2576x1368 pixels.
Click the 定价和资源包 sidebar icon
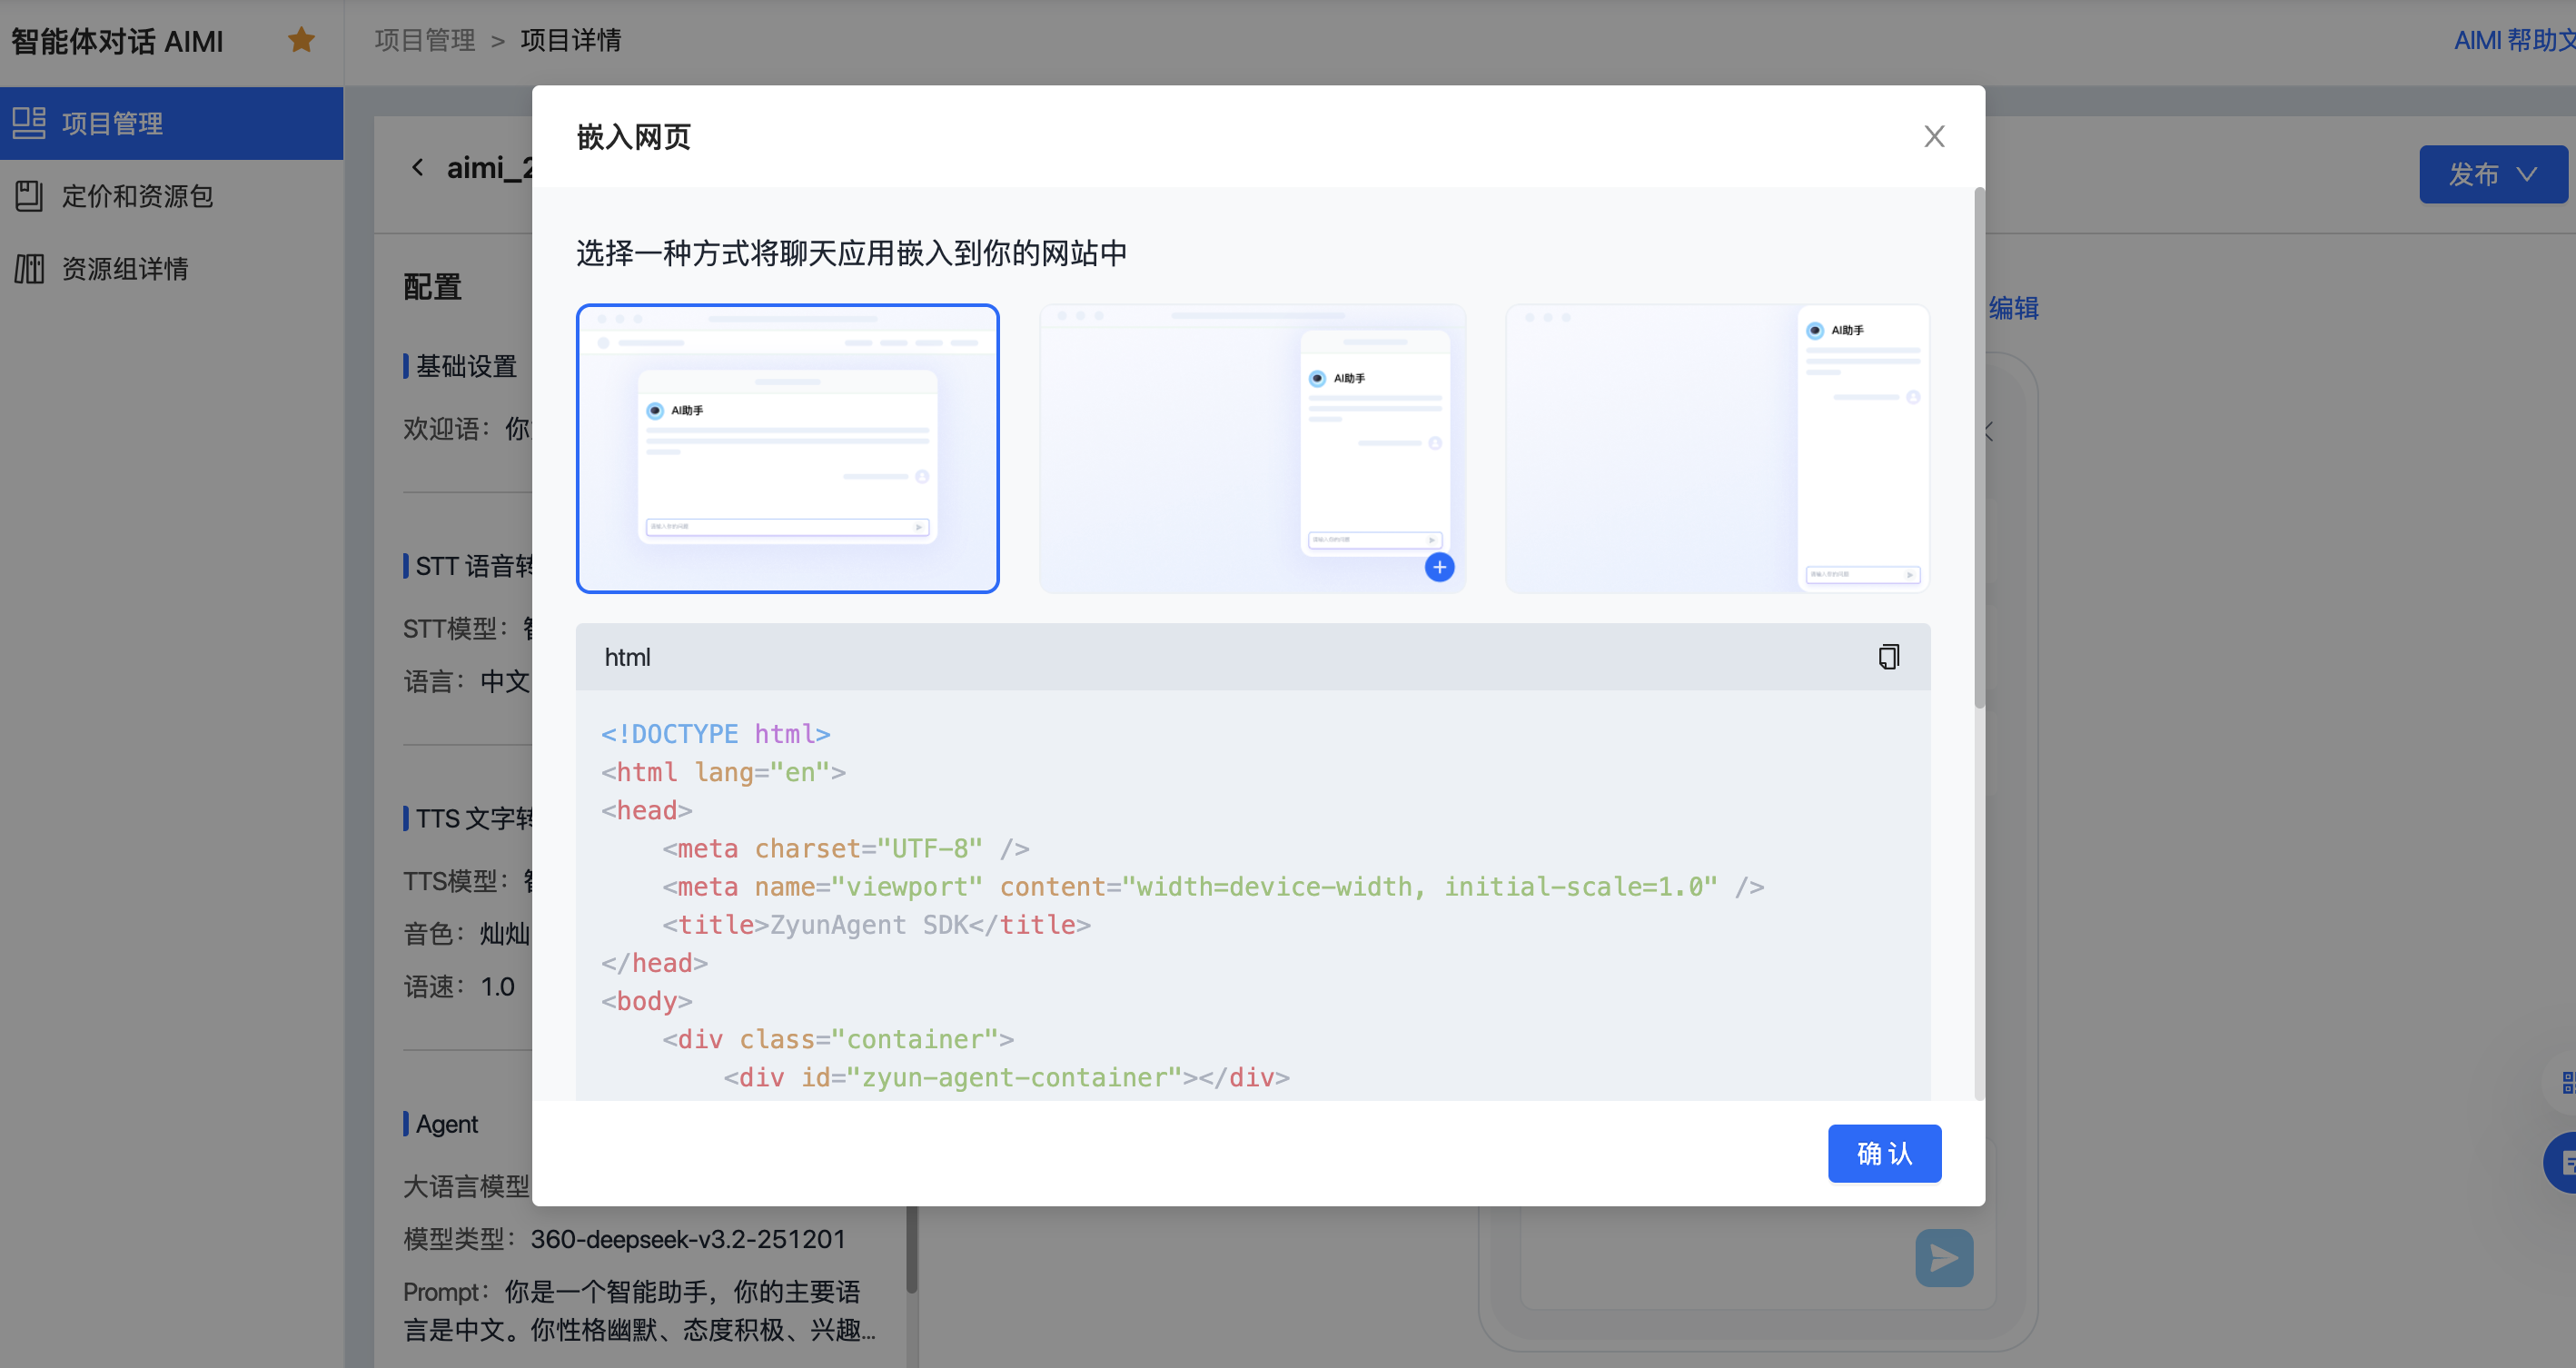[29, 196]
